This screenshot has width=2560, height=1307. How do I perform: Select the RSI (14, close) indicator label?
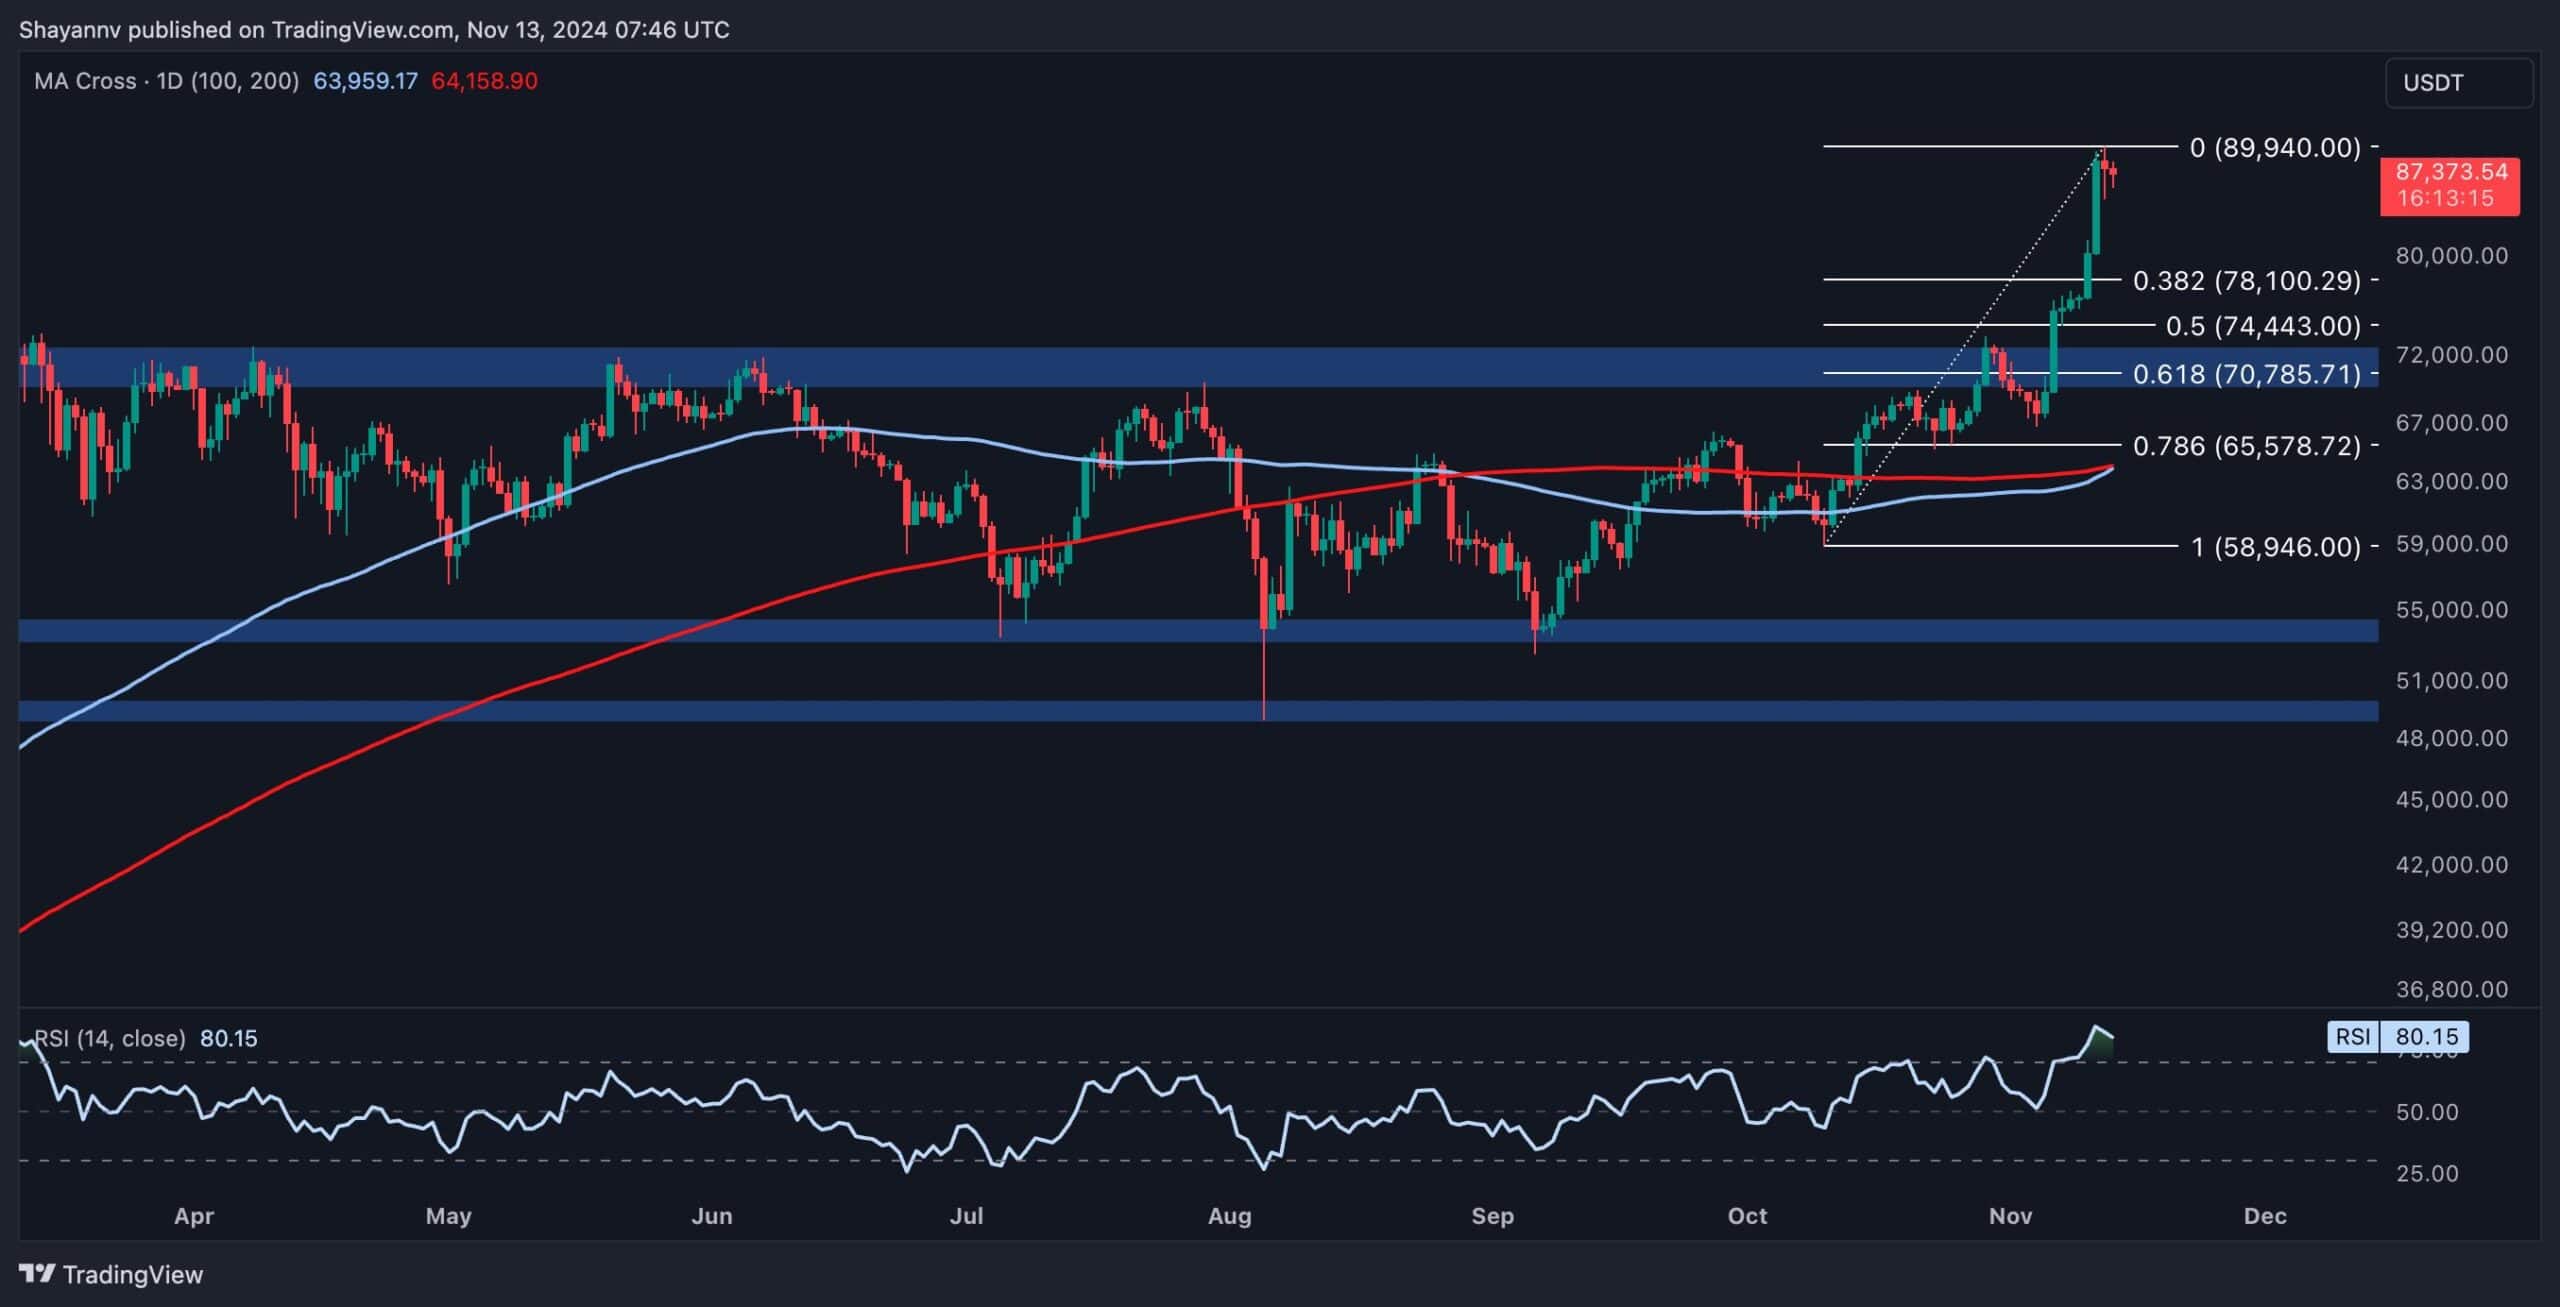point(110,1038)
